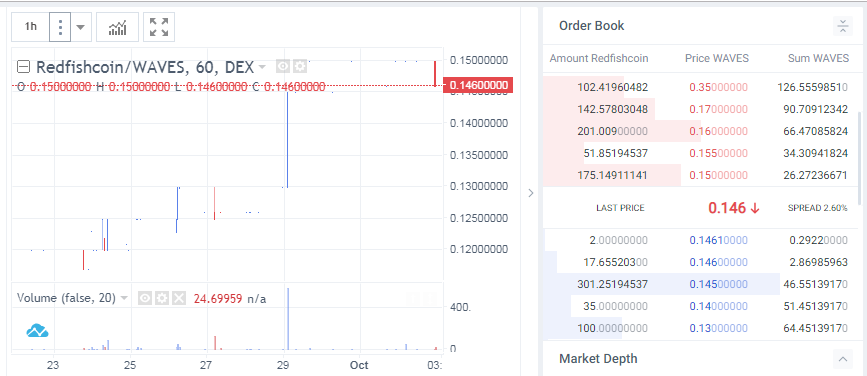Open the Redfishcoin/WAVES title dropdown arrow
This screenshot has height=376, width=867.
click(262, 67)
